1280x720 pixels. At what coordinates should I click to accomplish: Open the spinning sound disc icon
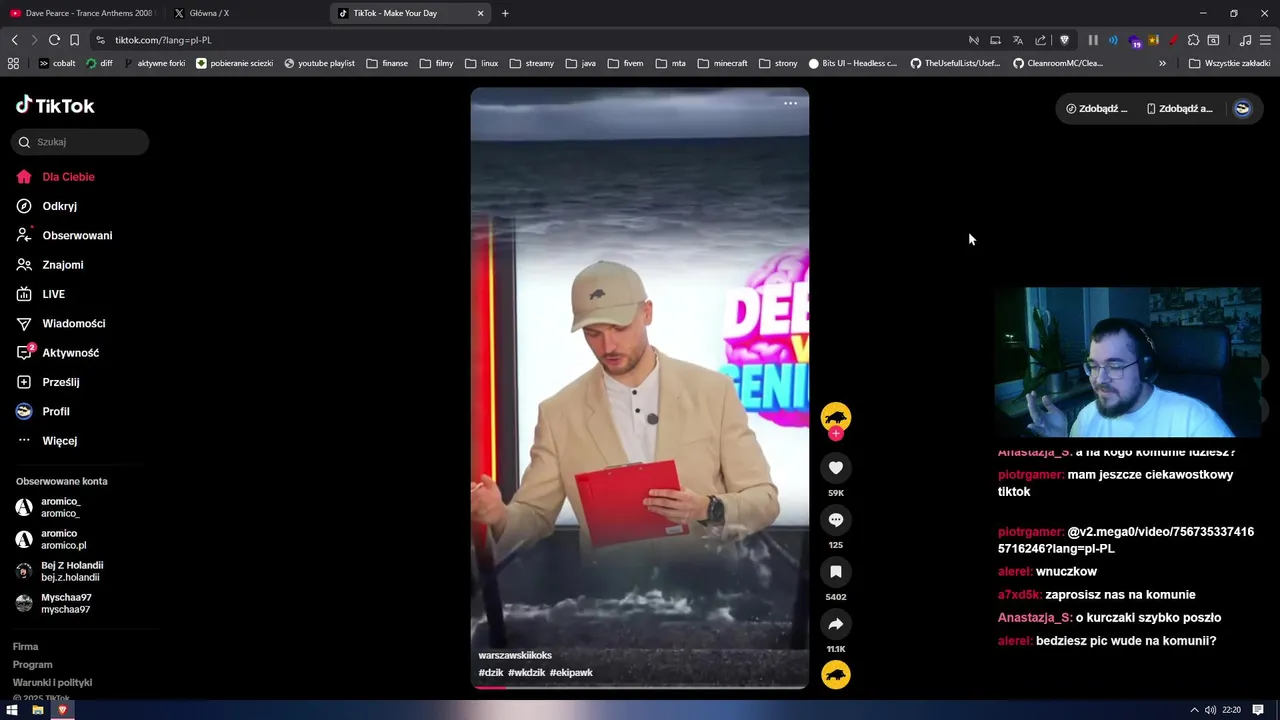[x=836, y=675]
